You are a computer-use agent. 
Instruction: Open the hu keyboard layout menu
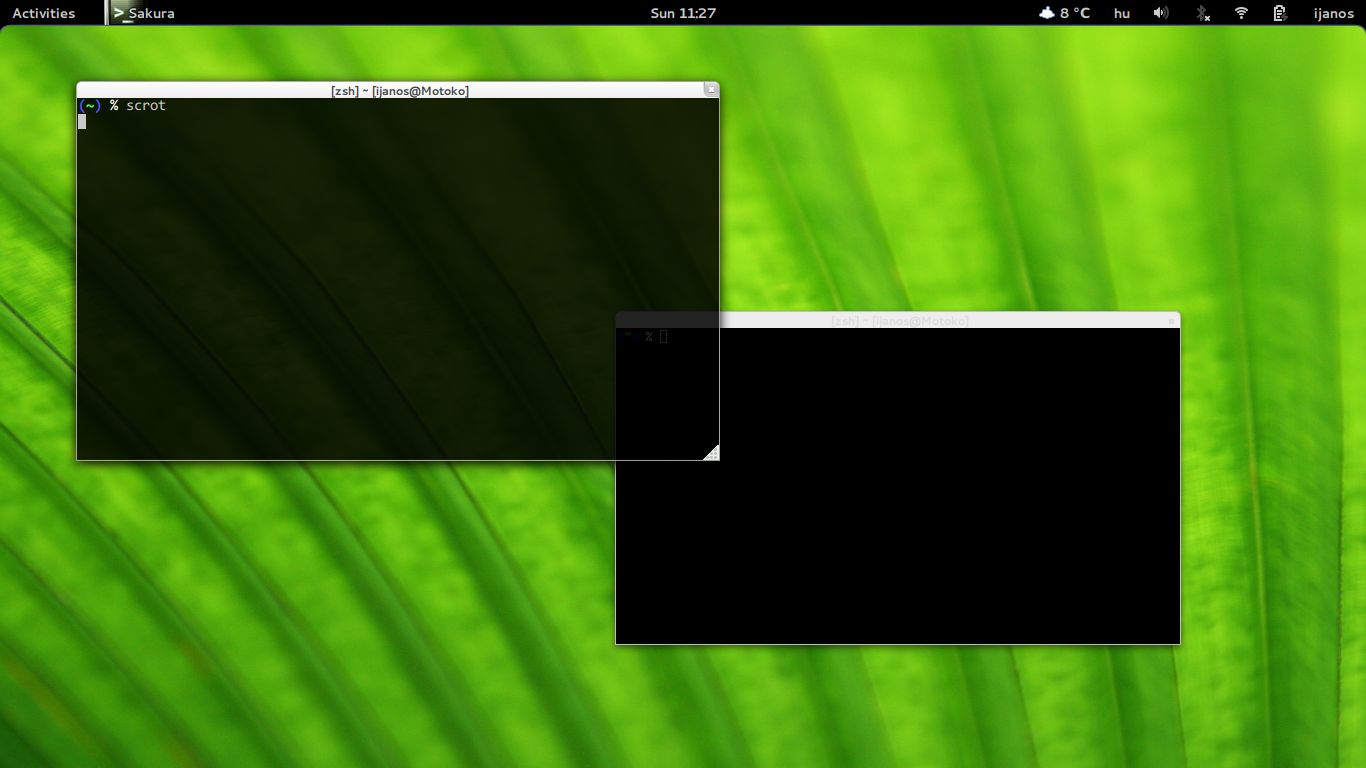pos(1122,13)
